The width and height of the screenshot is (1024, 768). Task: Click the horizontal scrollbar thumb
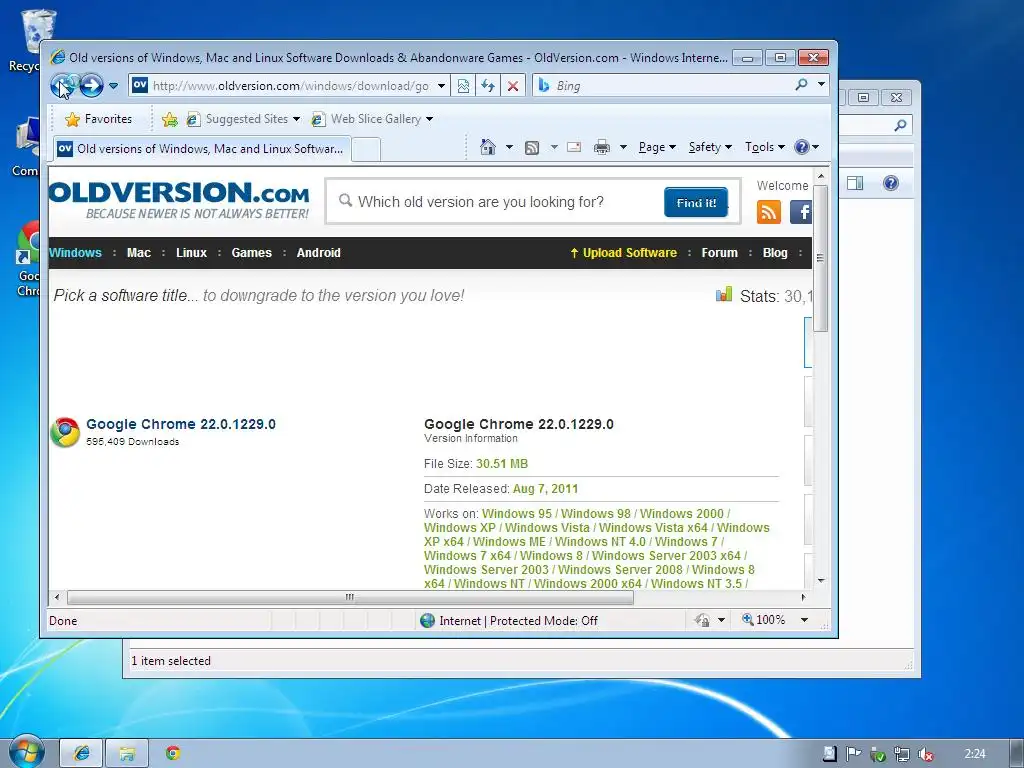coord(350,597)
